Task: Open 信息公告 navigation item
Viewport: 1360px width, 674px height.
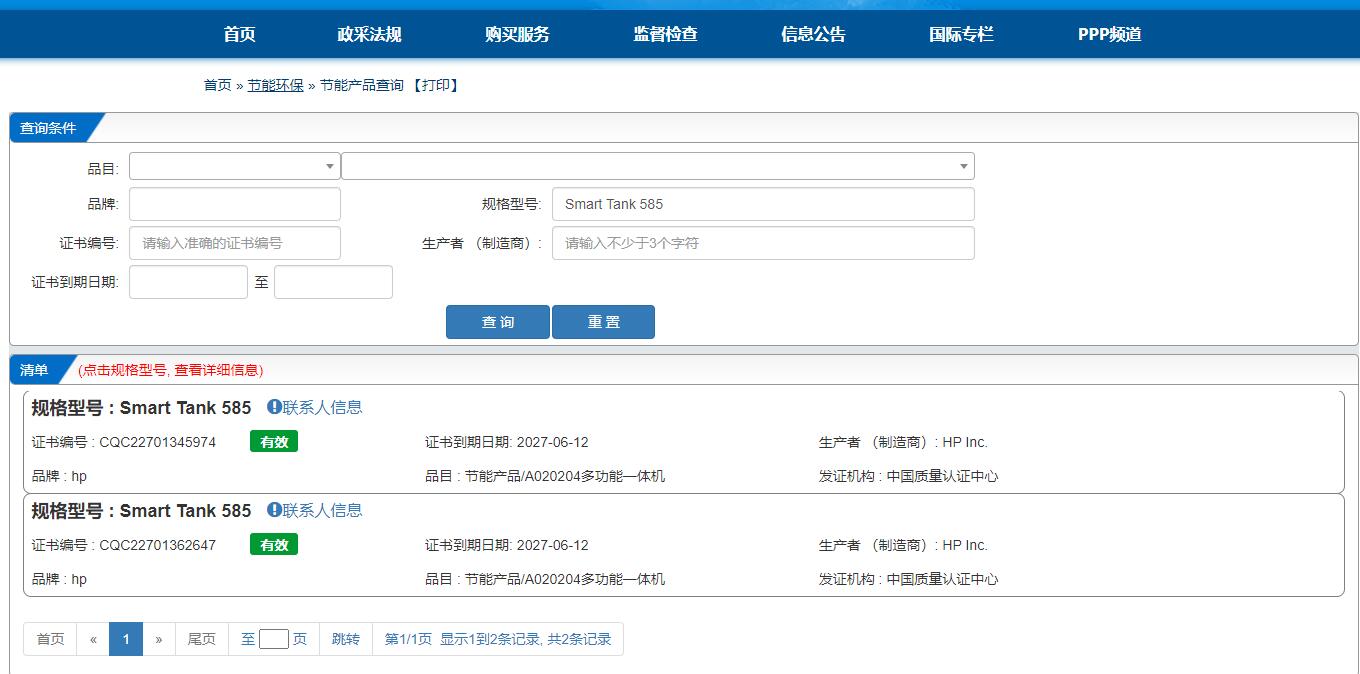Action: (813, 34)
